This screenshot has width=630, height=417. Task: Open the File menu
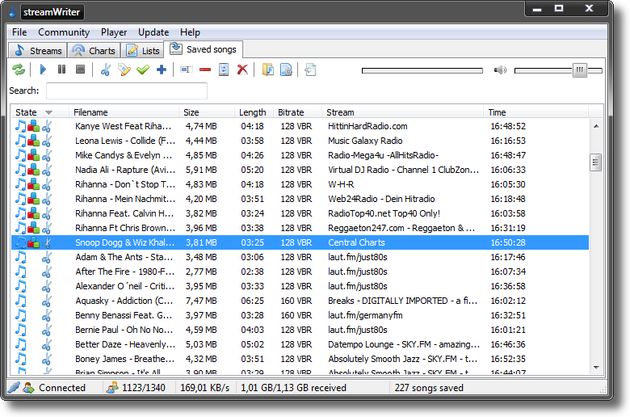(x=19, y=32)
